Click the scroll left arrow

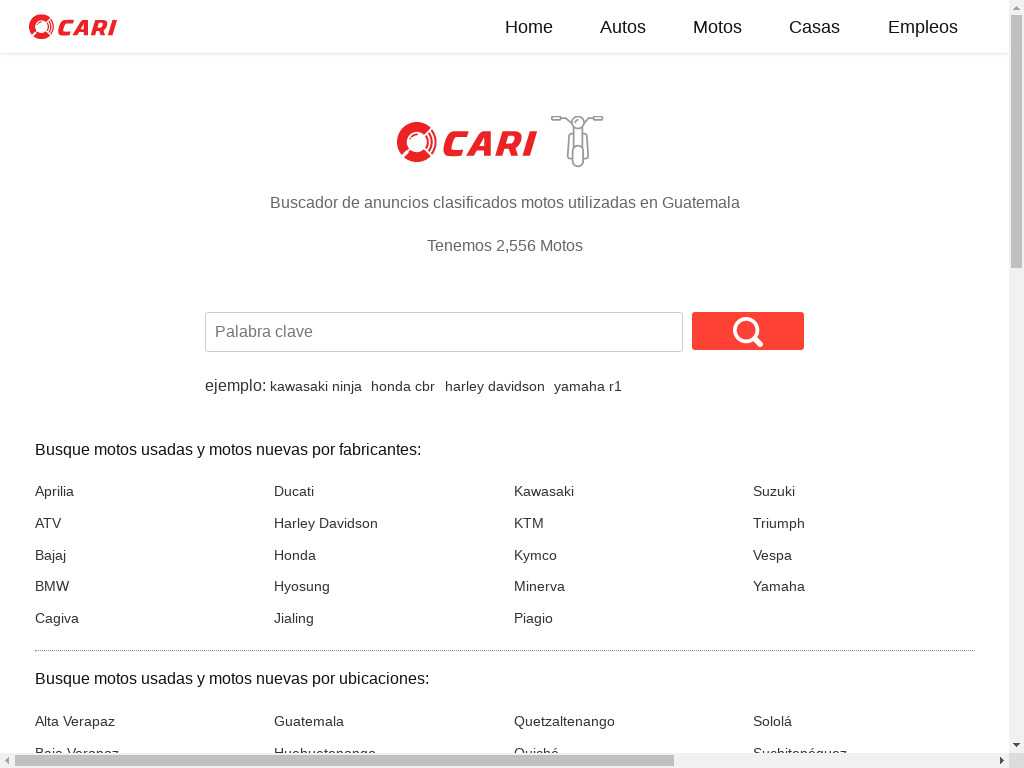7,761
